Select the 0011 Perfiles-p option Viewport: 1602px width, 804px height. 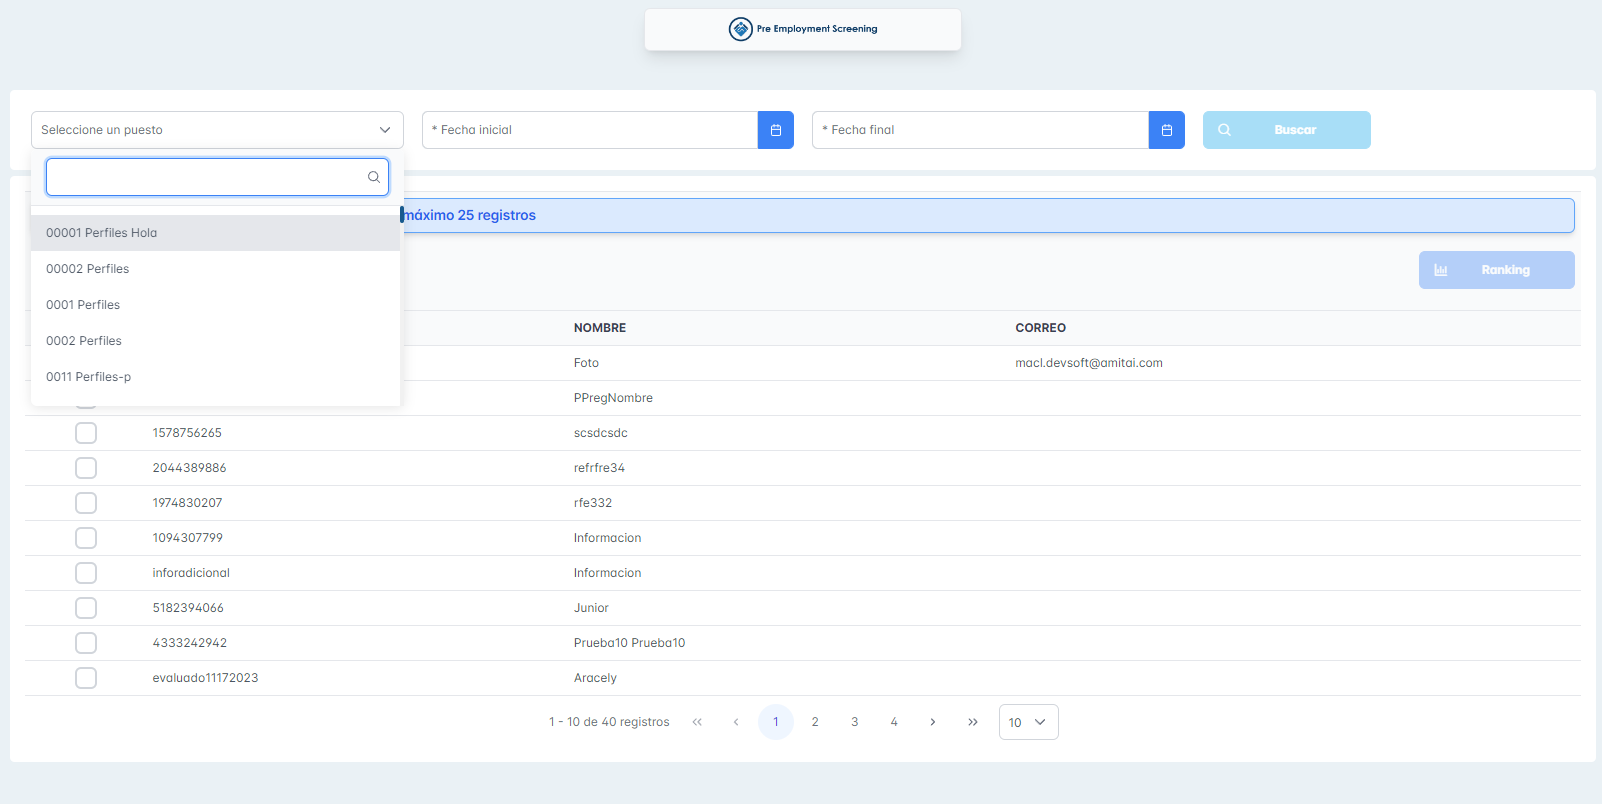click(x=88, y=377)
